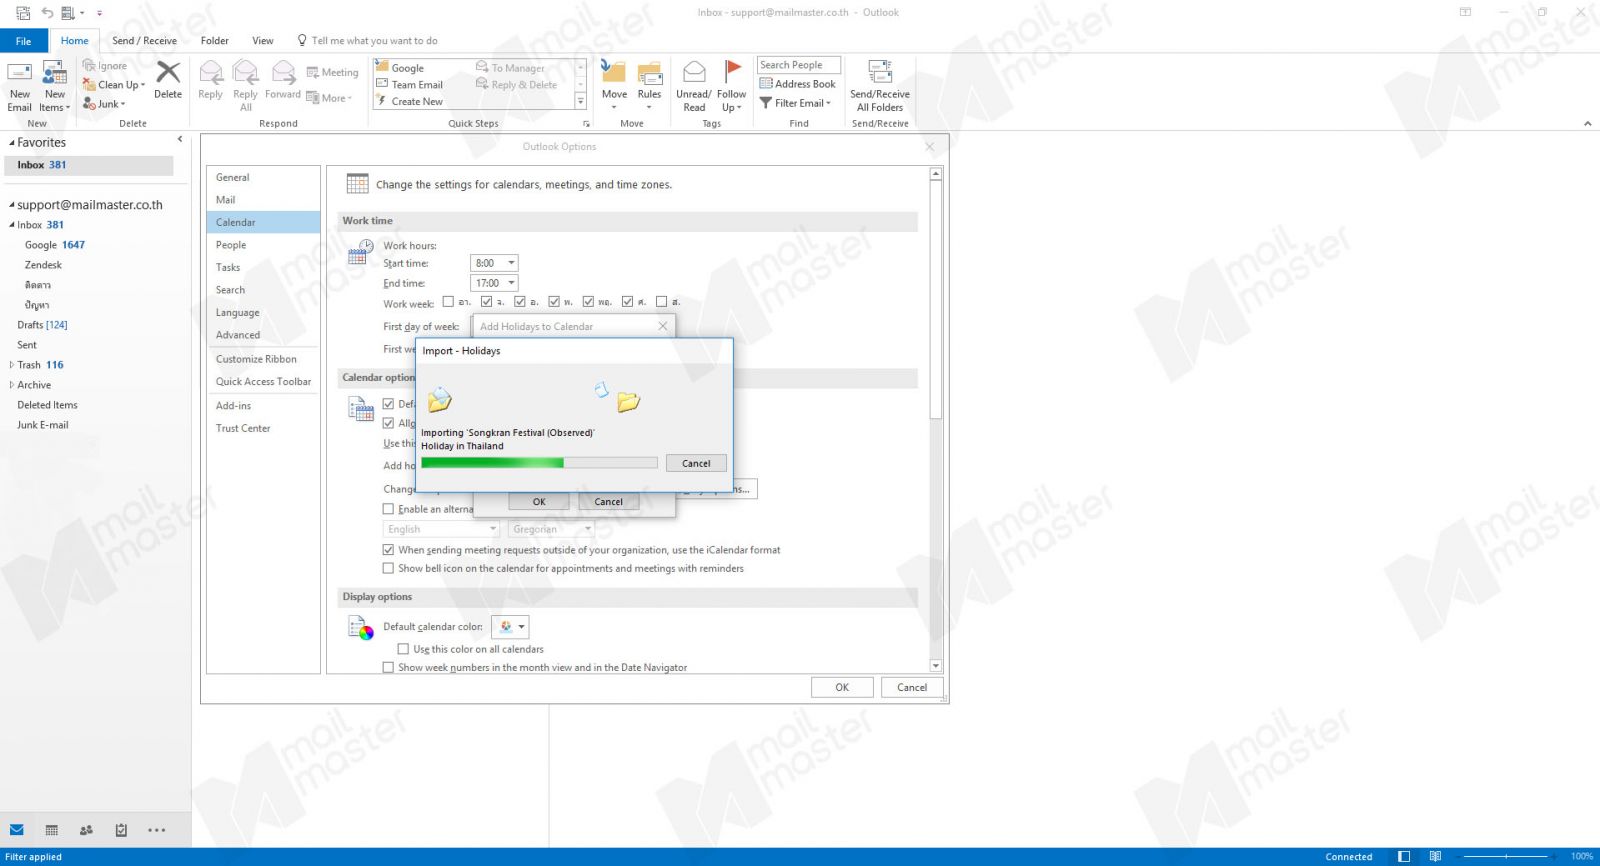This screenshot has width=1600, height=866.
Task: Open the English alternate calendar language dropdown
Action: tap(441, 529)
